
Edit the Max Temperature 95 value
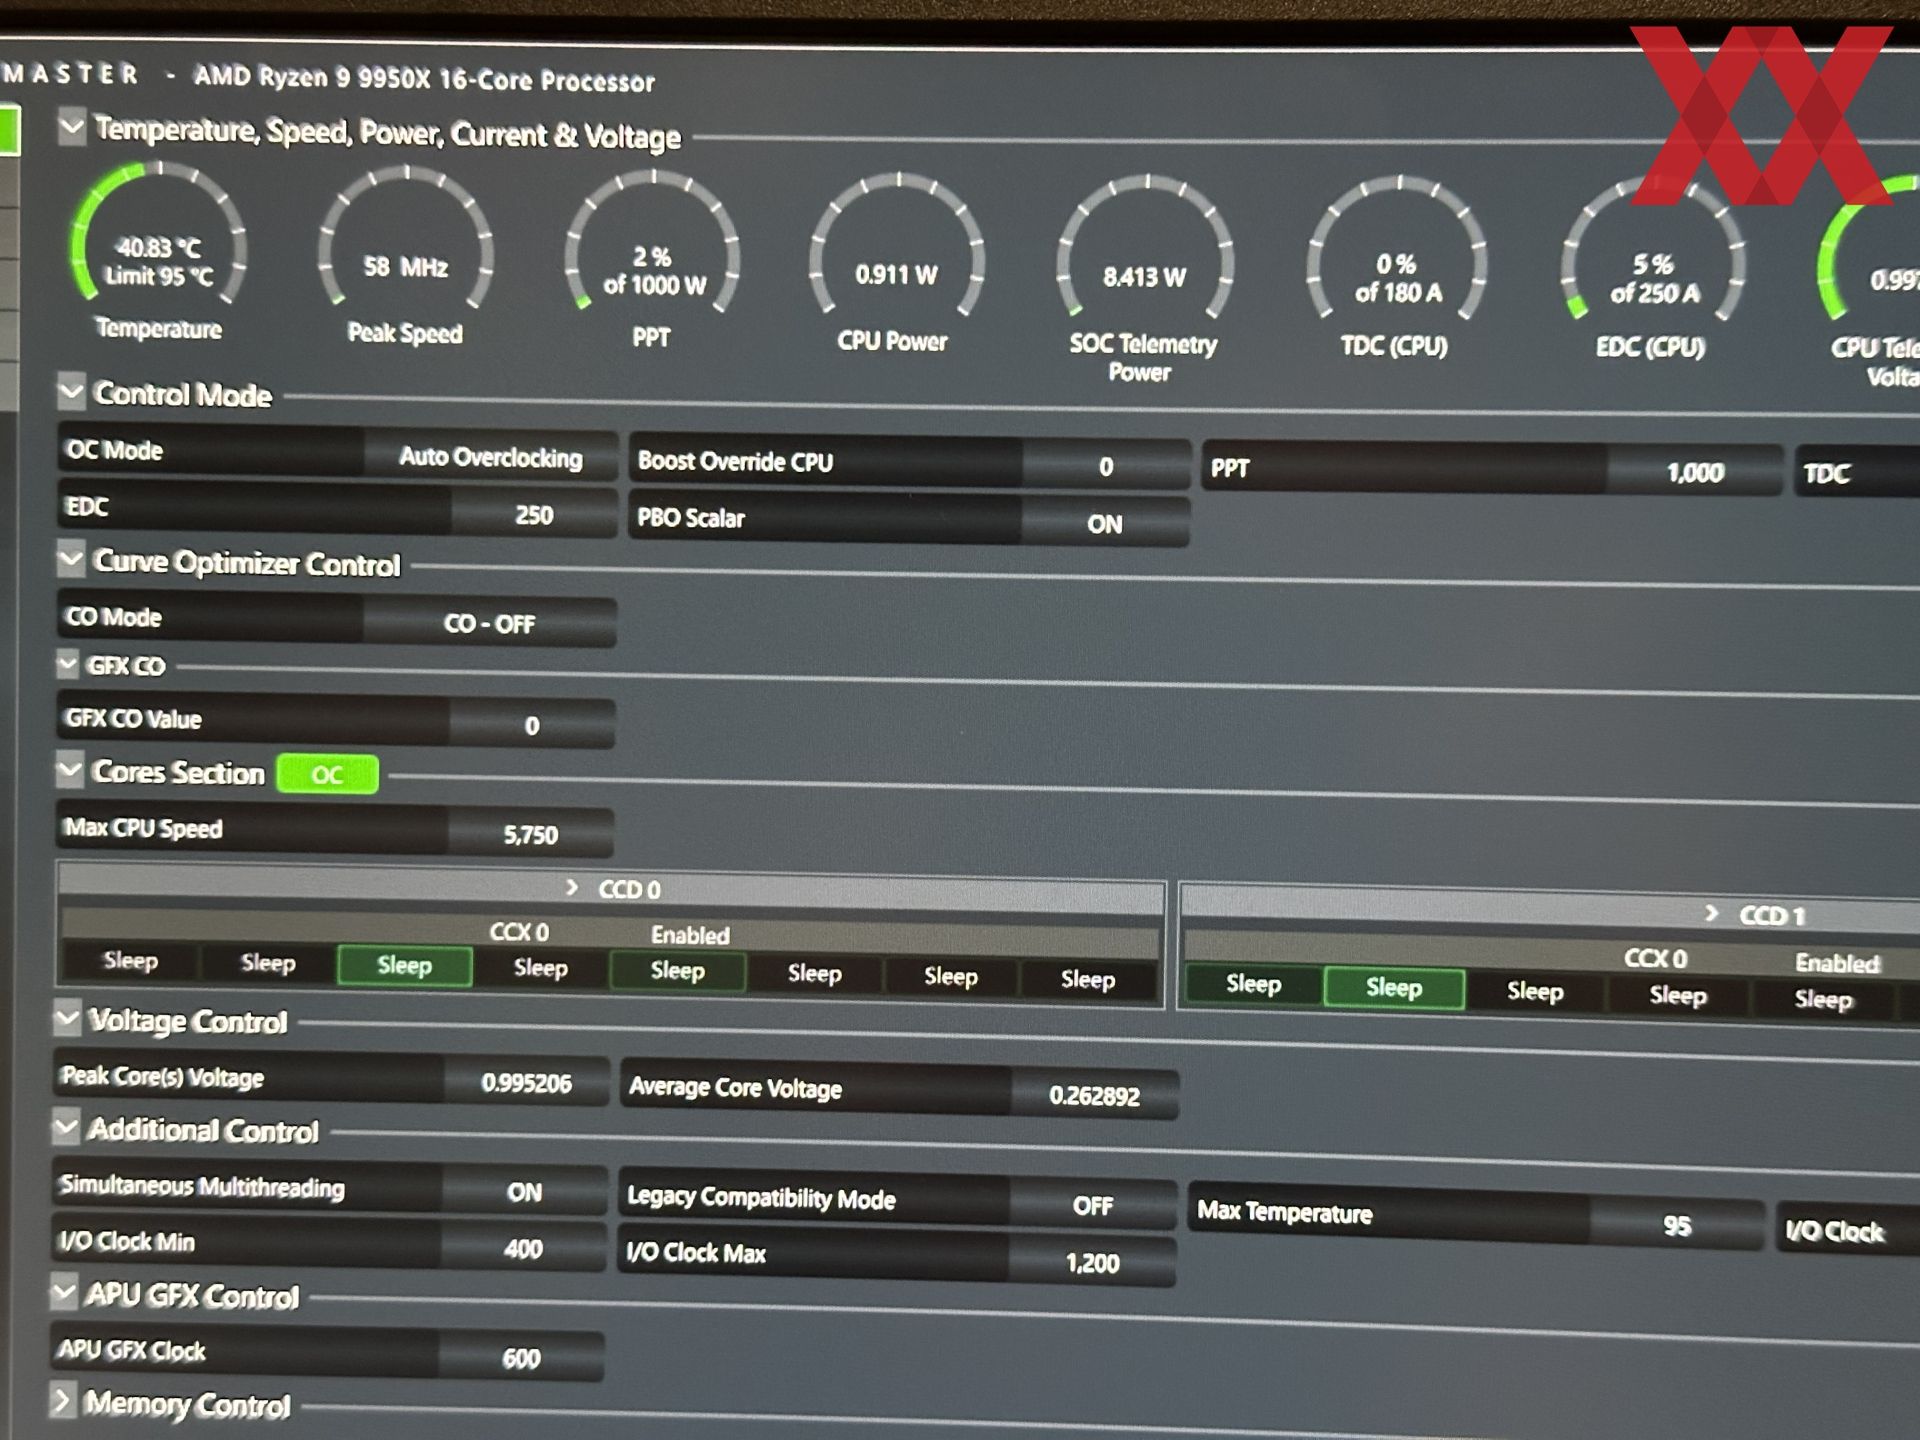tap(1677, 1226)
